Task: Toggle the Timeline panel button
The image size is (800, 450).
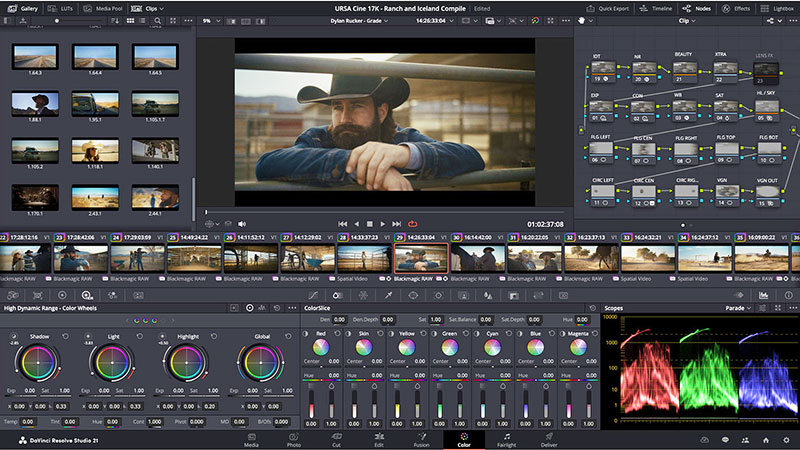Action: (x=656, y=8)
